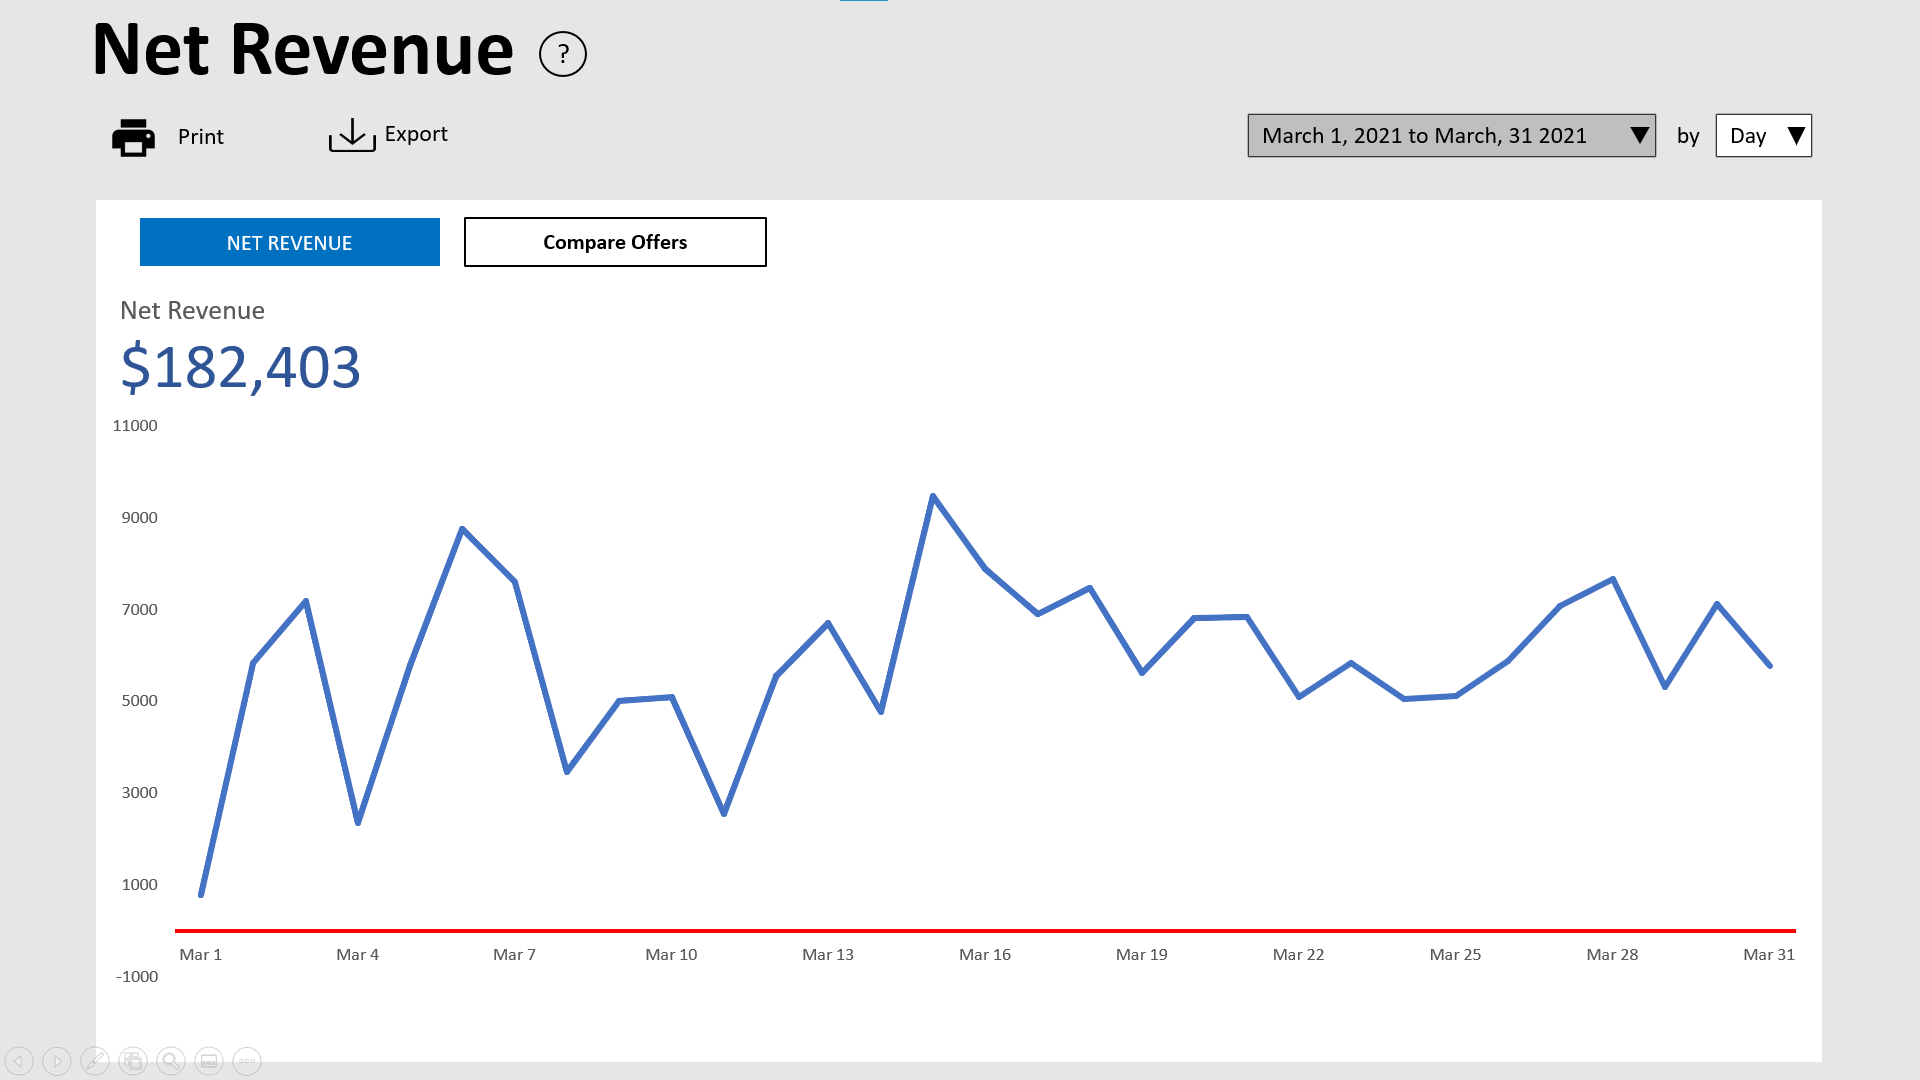The height and width of the screenshot is (1080, 1920).
Task: Advance to next slide arrow
Action: [x=57, y=1061]
